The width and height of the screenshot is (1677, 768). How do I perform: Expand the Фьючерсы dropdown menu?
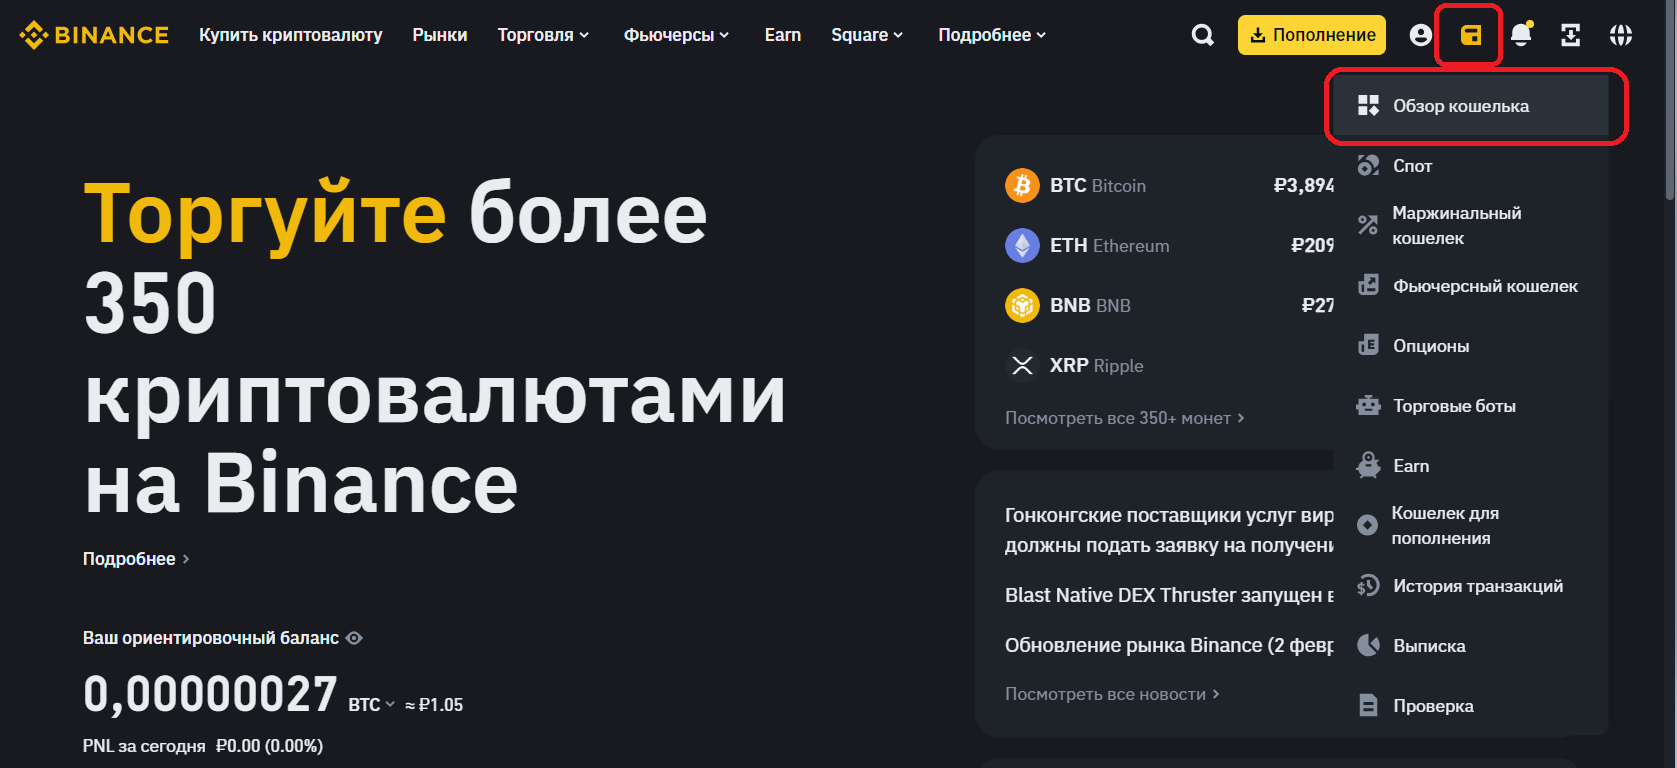tap(676, 35)
